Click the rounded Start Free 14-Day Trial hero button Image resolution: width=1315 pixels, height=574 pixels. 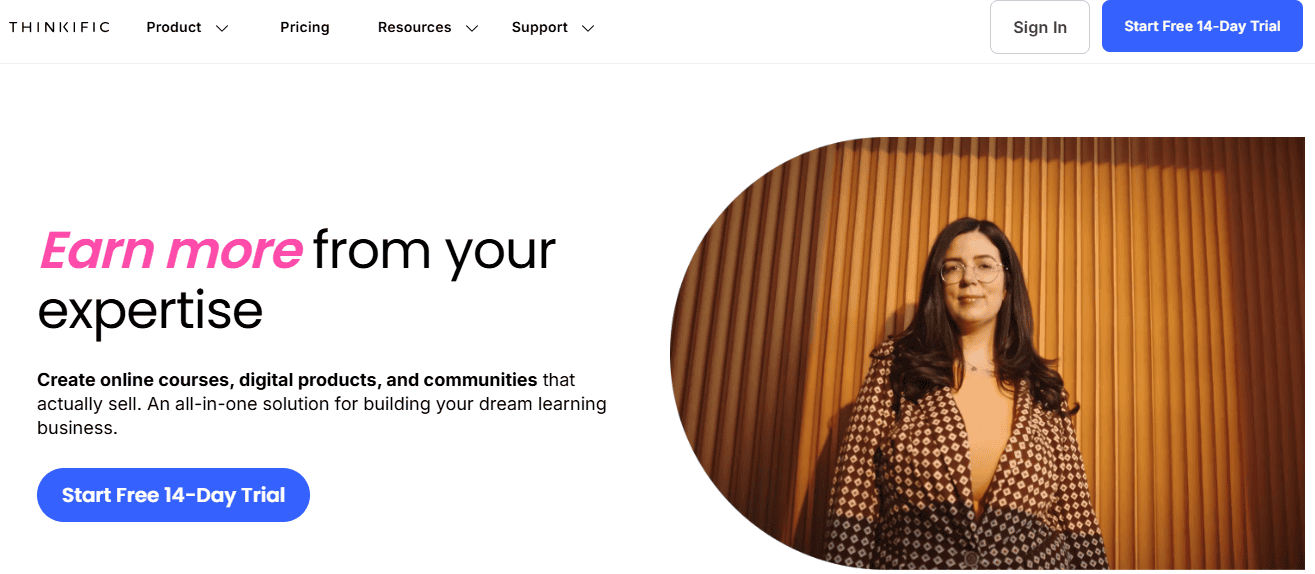point(173,495)
